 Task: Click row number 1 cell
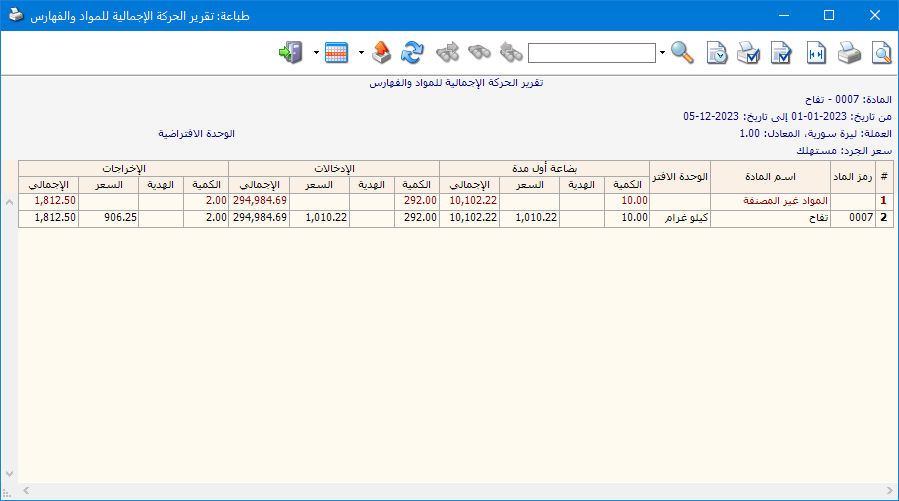pyautogui.click(x=884, y=201)
